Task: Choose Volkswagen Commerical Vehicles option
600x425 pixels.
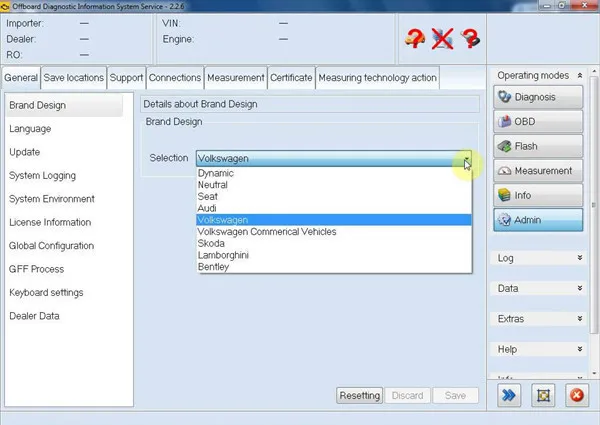Action: (334, 231)
